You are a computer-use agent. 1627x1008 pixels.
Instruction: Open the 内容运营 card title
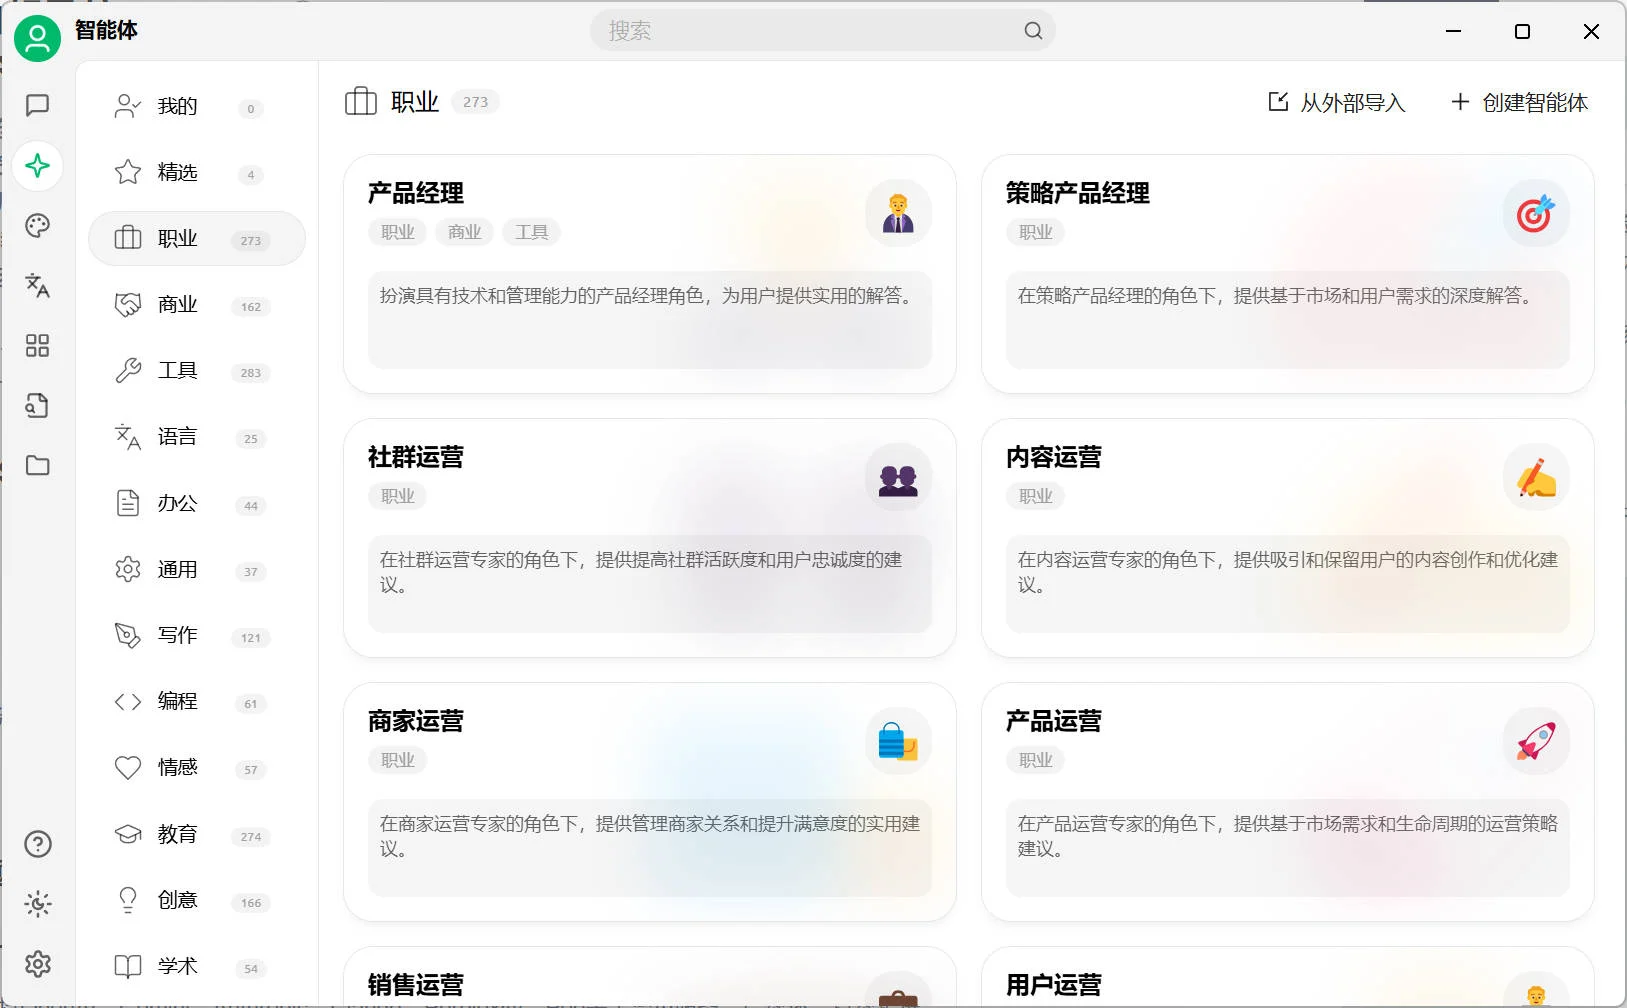pyautogui.click(x=1054, y=457)
